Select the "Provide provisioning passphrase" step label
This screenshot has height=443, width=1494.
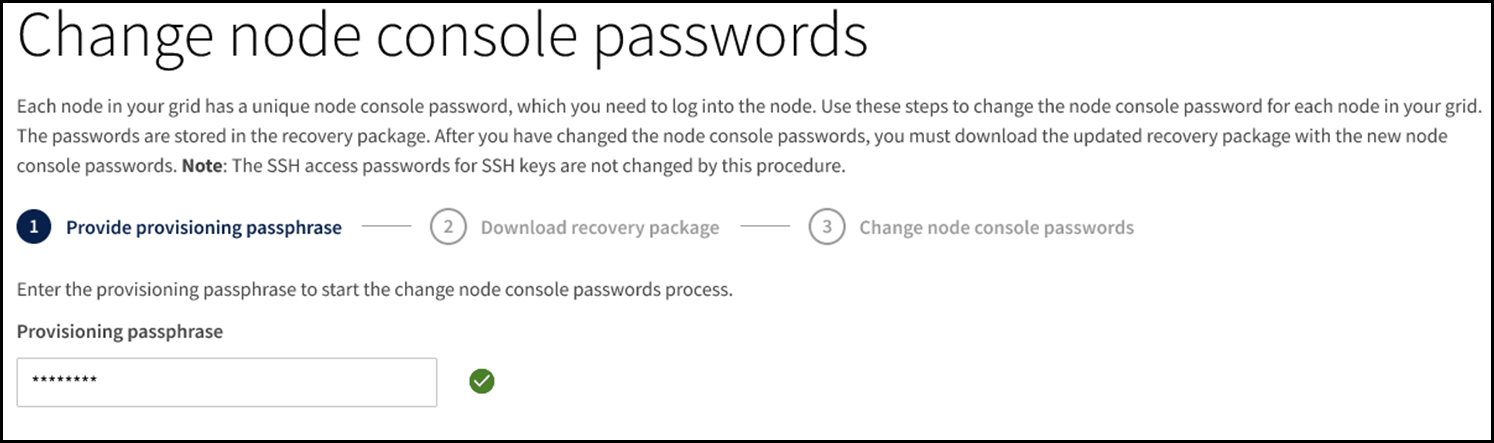[x=203, y=228]
